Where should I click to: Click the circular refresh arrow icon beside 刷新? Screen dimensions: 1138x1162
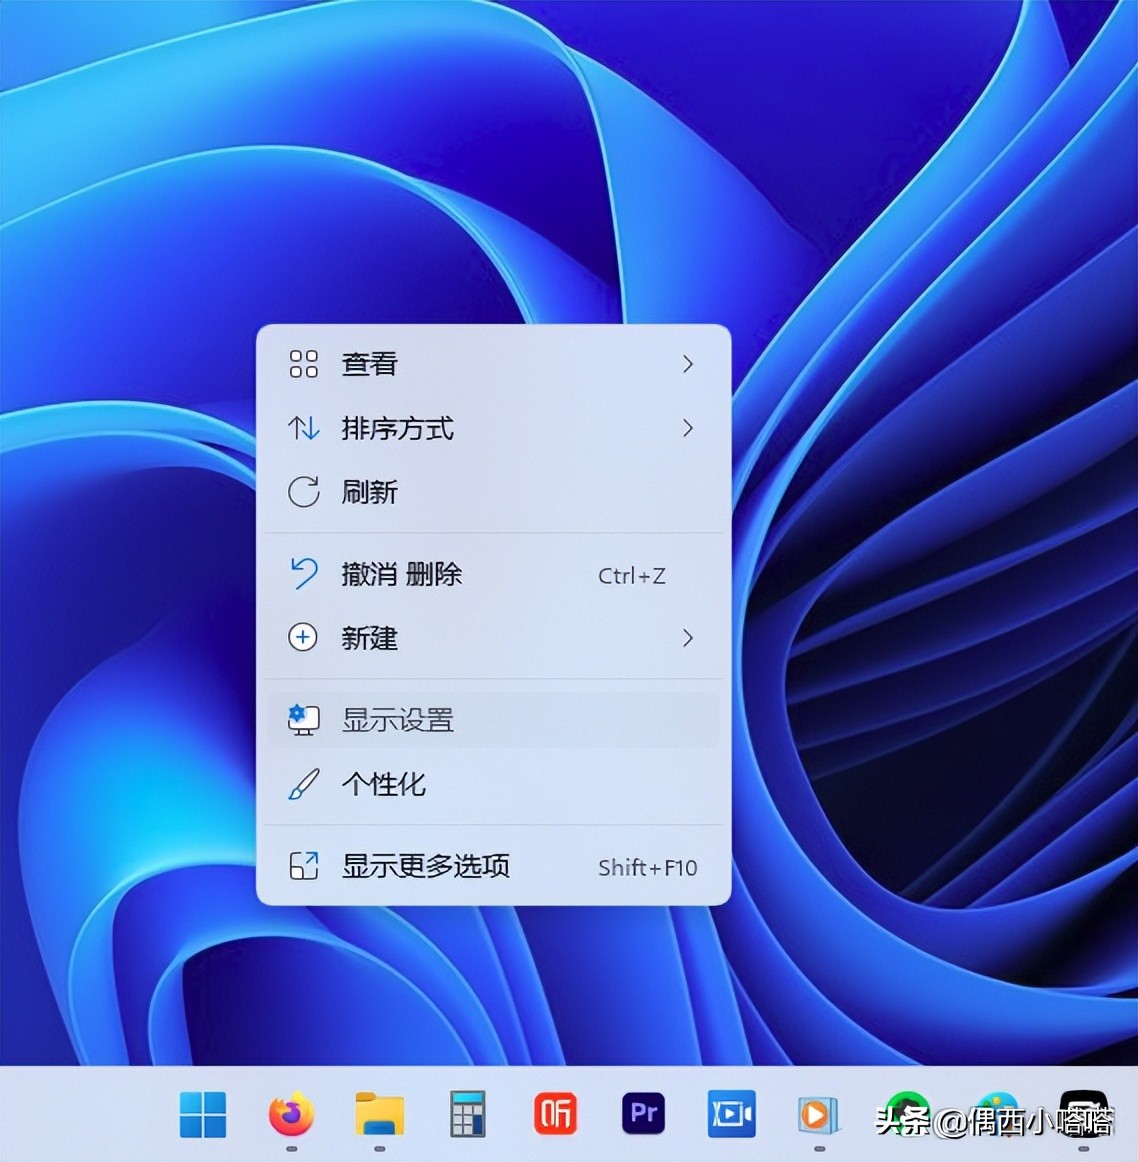click(303, 492)
